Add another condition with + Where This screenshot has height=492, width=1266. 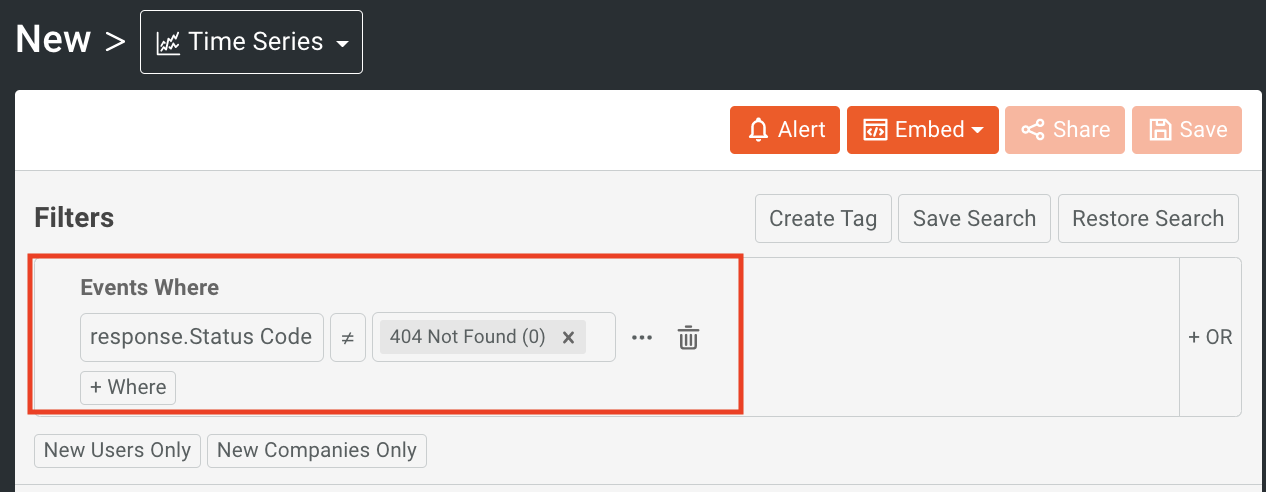pos(128,387)
